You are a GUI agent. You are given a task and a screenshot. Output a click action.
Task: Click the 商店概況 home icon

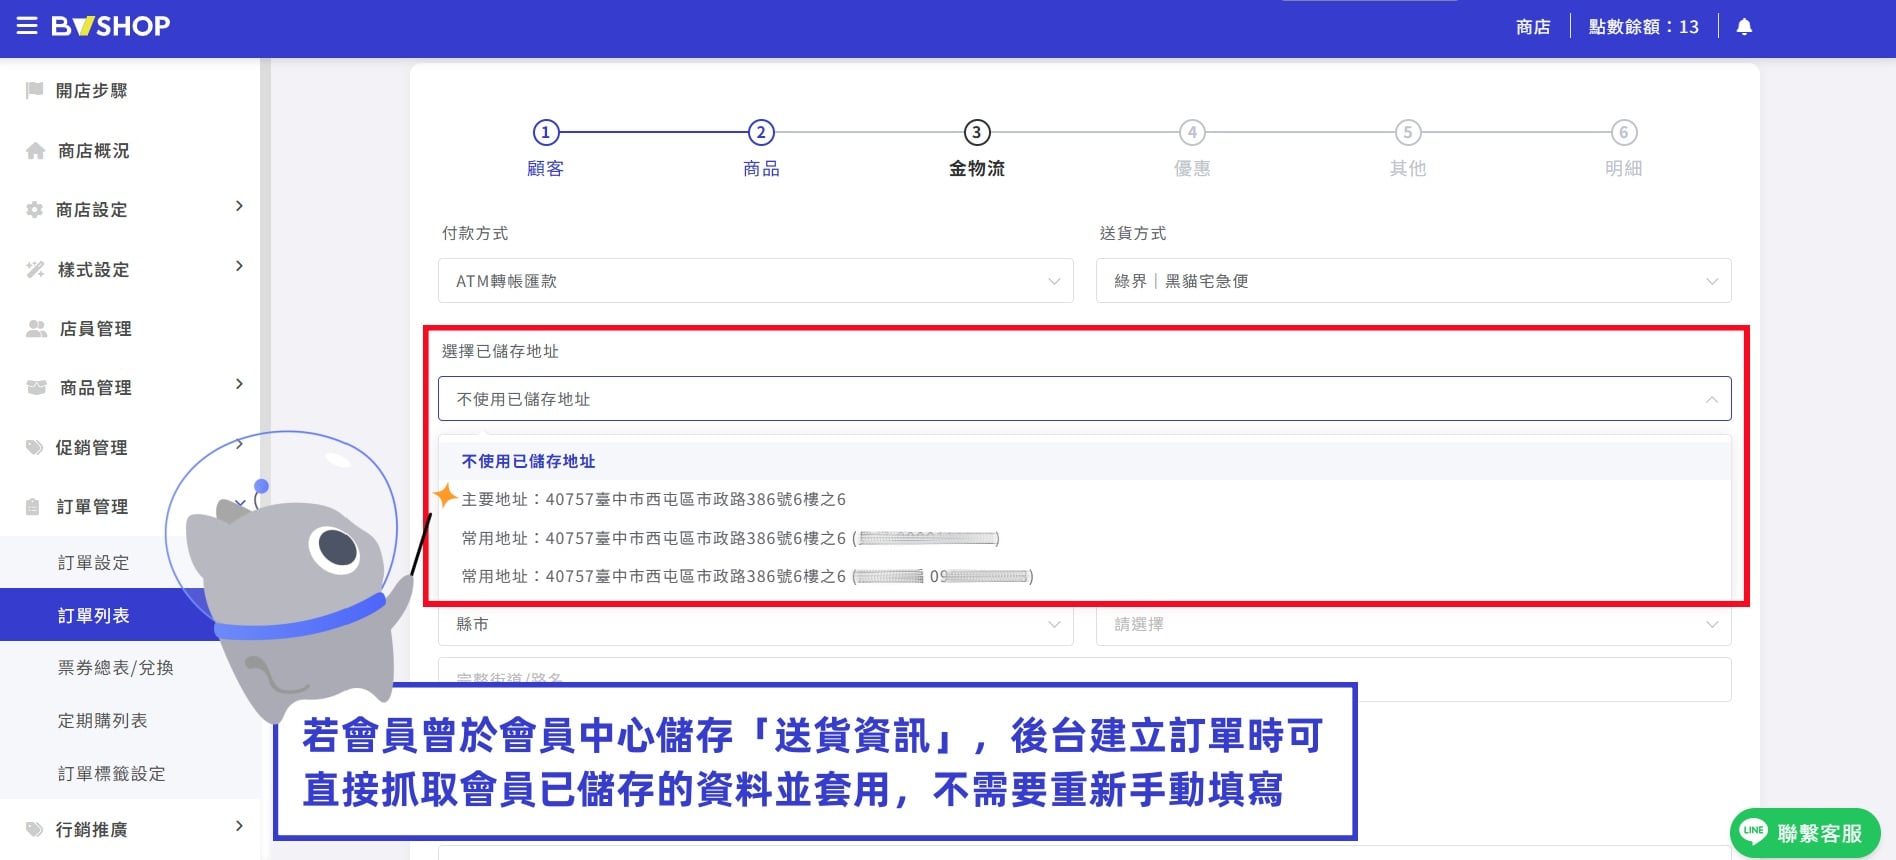36,151
